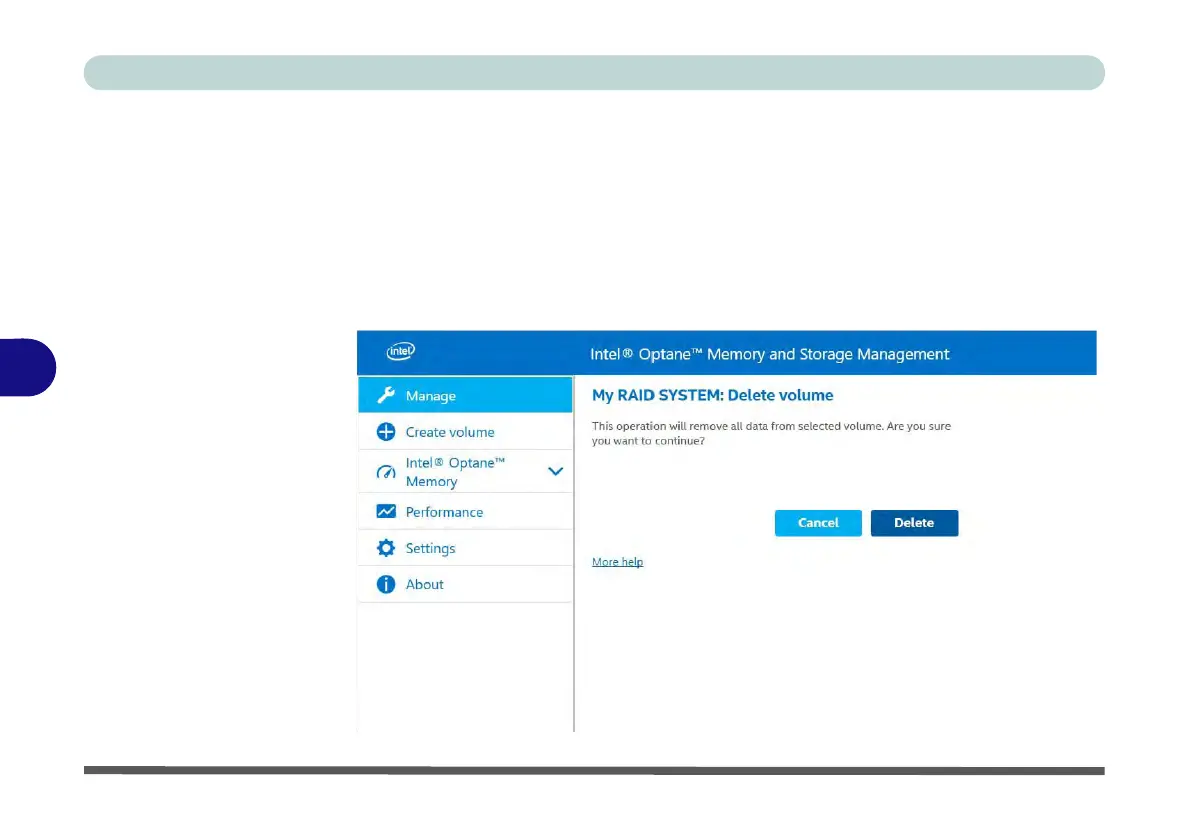
Task: Click the About info icon
Action: 386,584
